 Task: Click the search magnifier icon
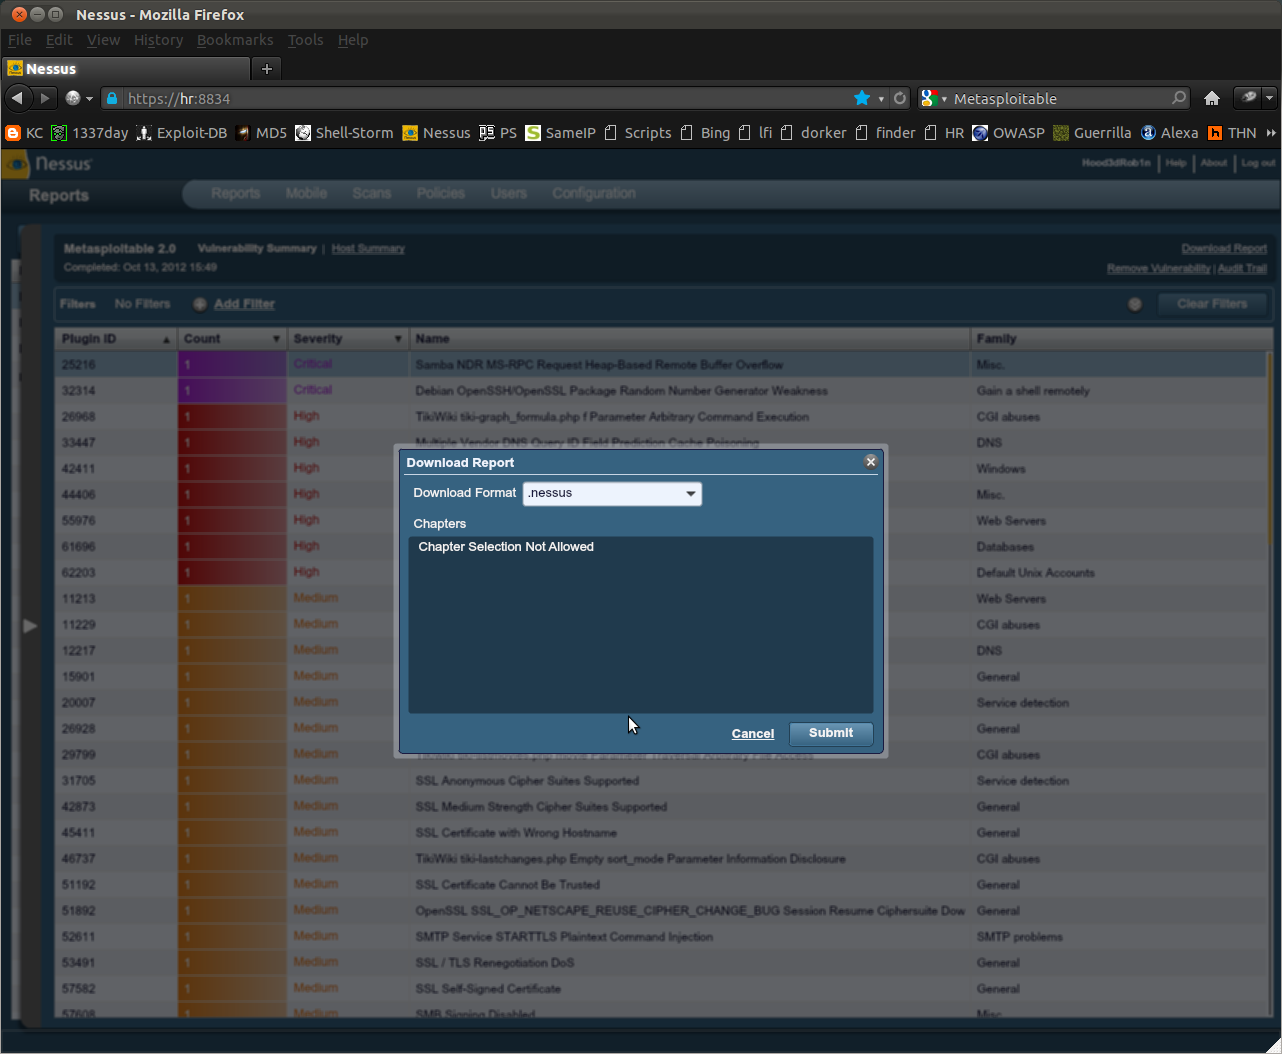1179,98
